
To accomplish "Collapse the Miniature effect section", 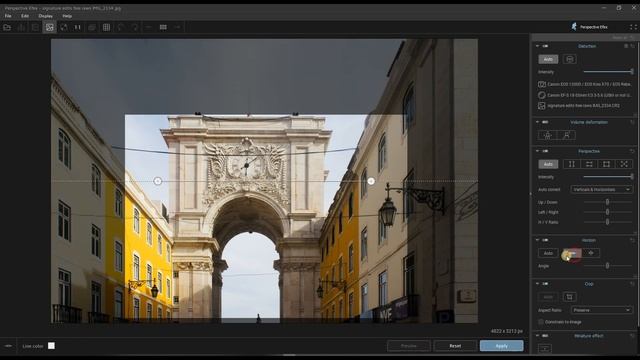I will coord(537,336).
